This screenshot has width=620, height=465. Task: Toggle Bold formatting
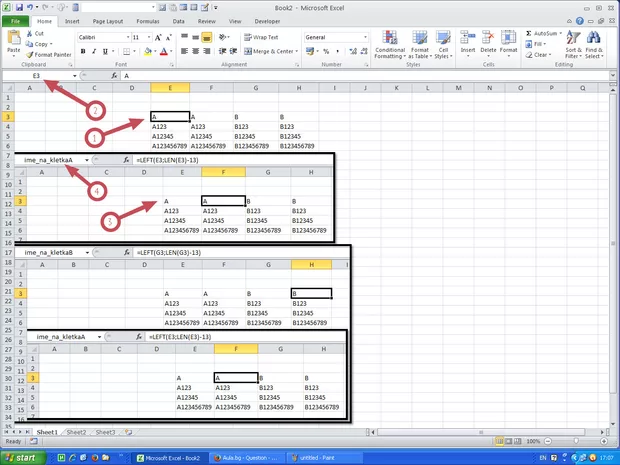click(83, 51)
